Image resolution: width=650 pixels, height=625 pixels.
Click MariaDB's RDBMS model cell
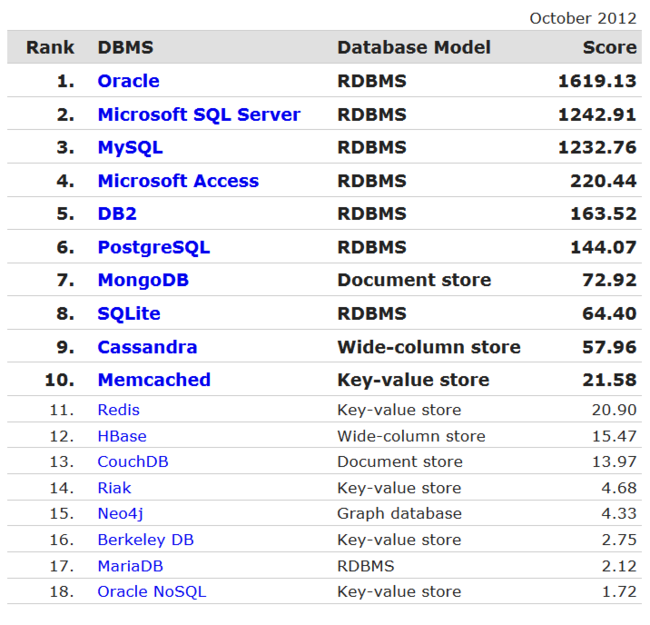click(x=366, y=566)
